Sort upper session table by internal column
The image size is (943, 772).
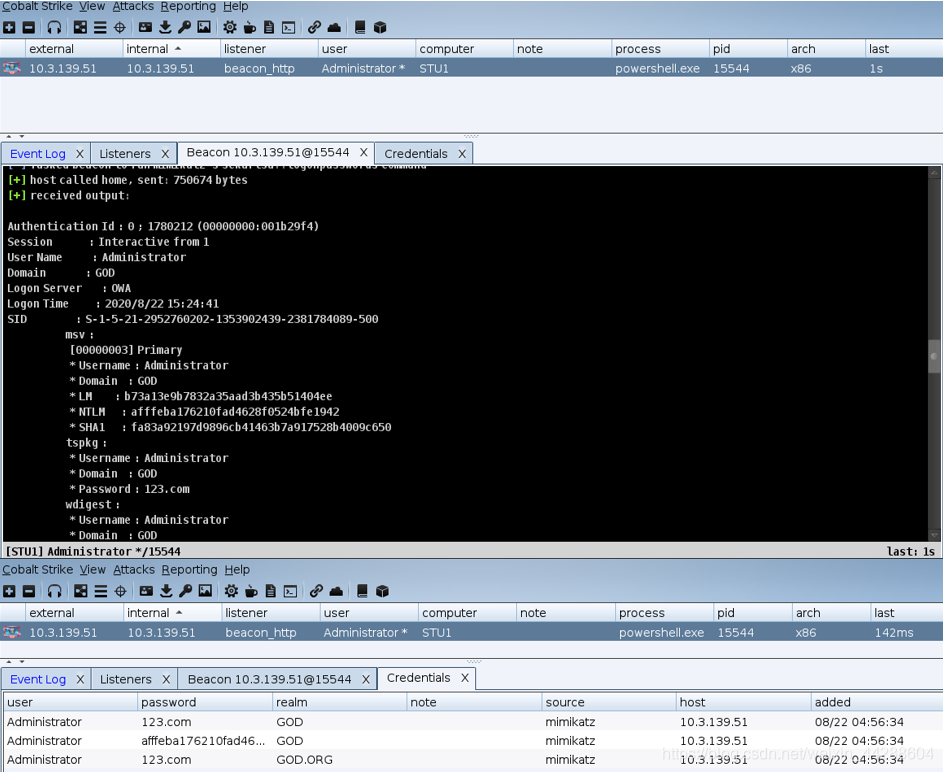[171, 49]
